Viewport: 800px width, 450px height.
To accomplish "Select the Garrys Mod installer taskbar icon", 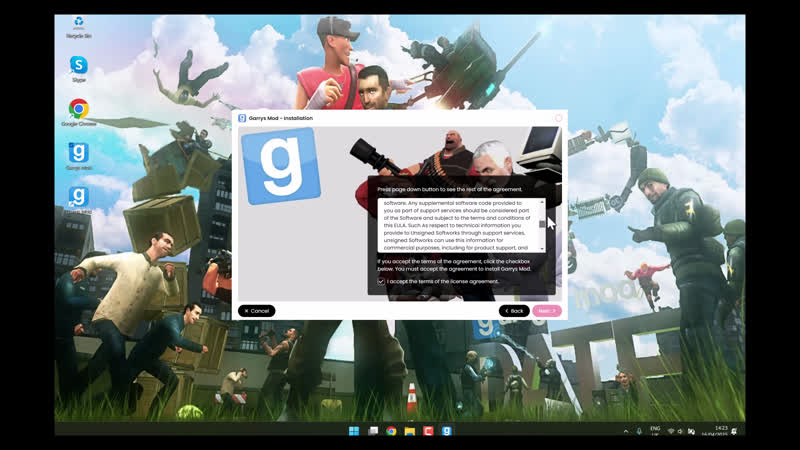I will (x=446, y=431).
